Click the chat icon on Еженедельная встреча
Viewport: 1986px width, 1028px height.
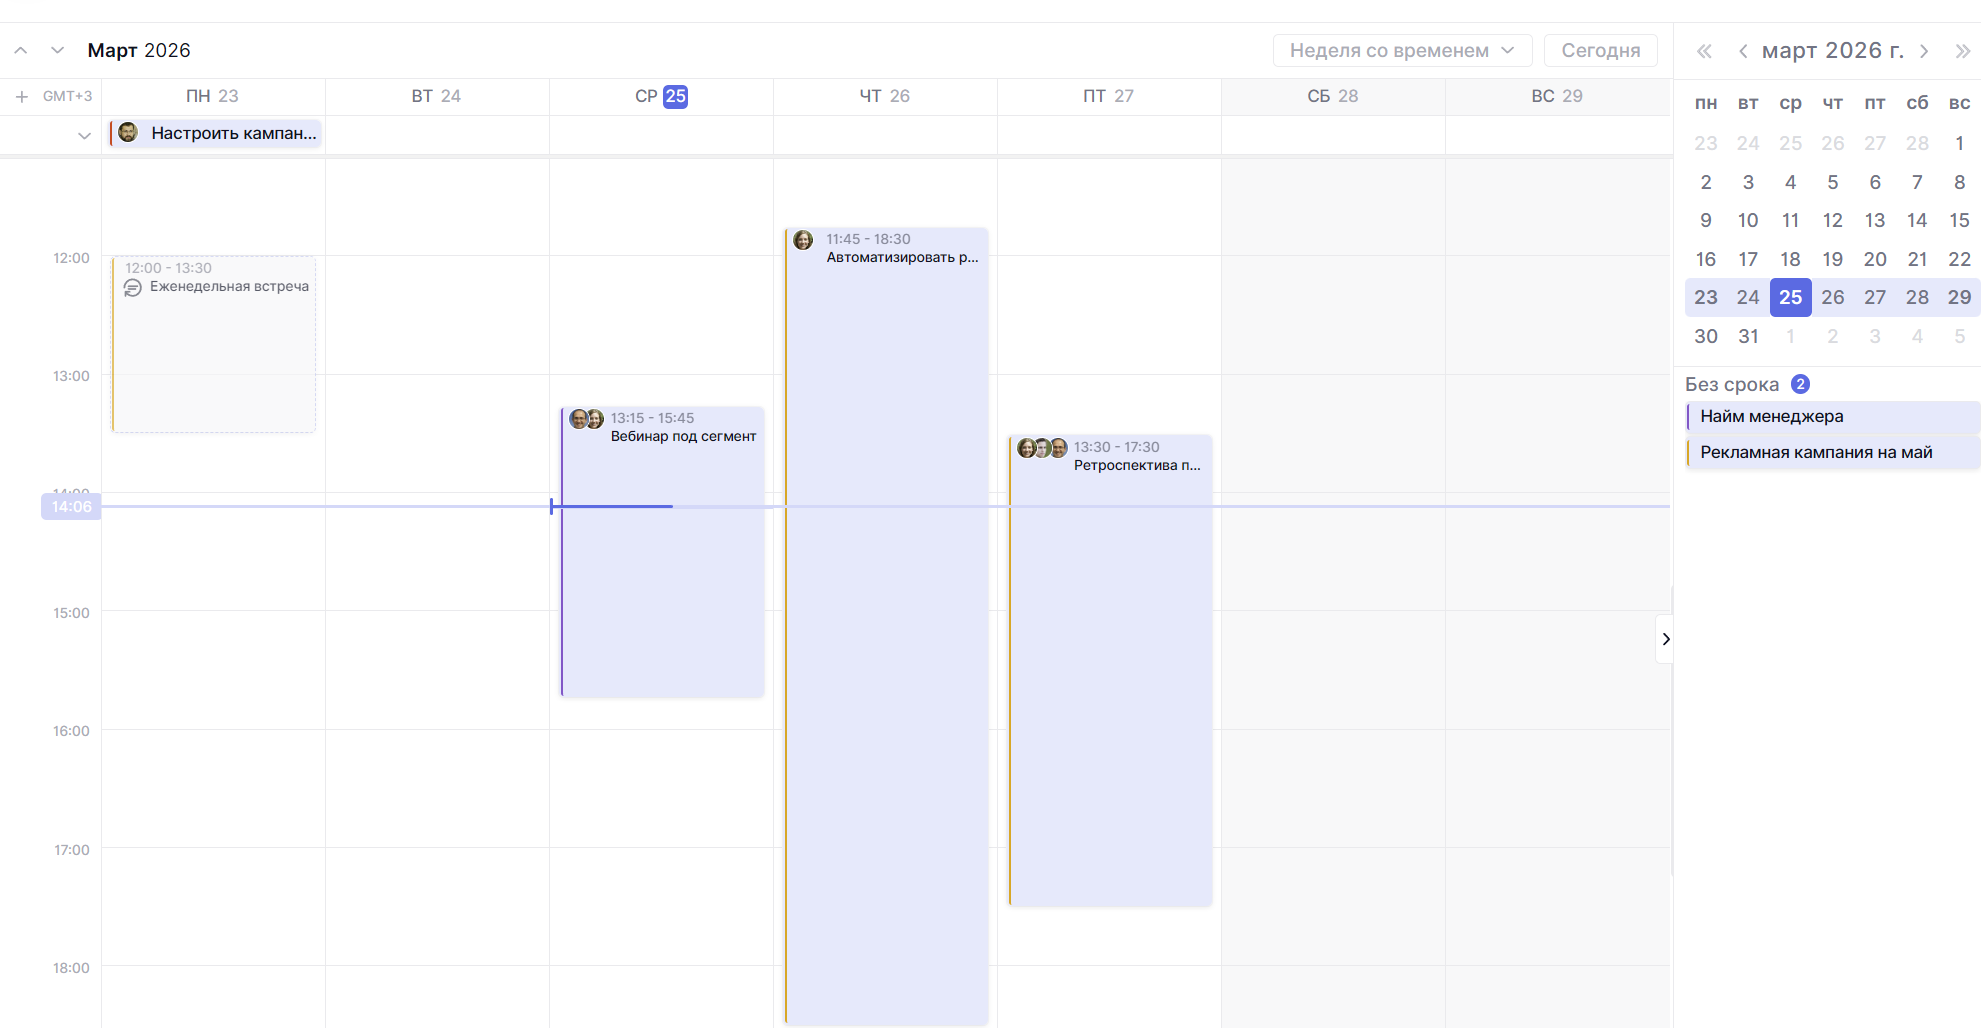pos(133,288)
